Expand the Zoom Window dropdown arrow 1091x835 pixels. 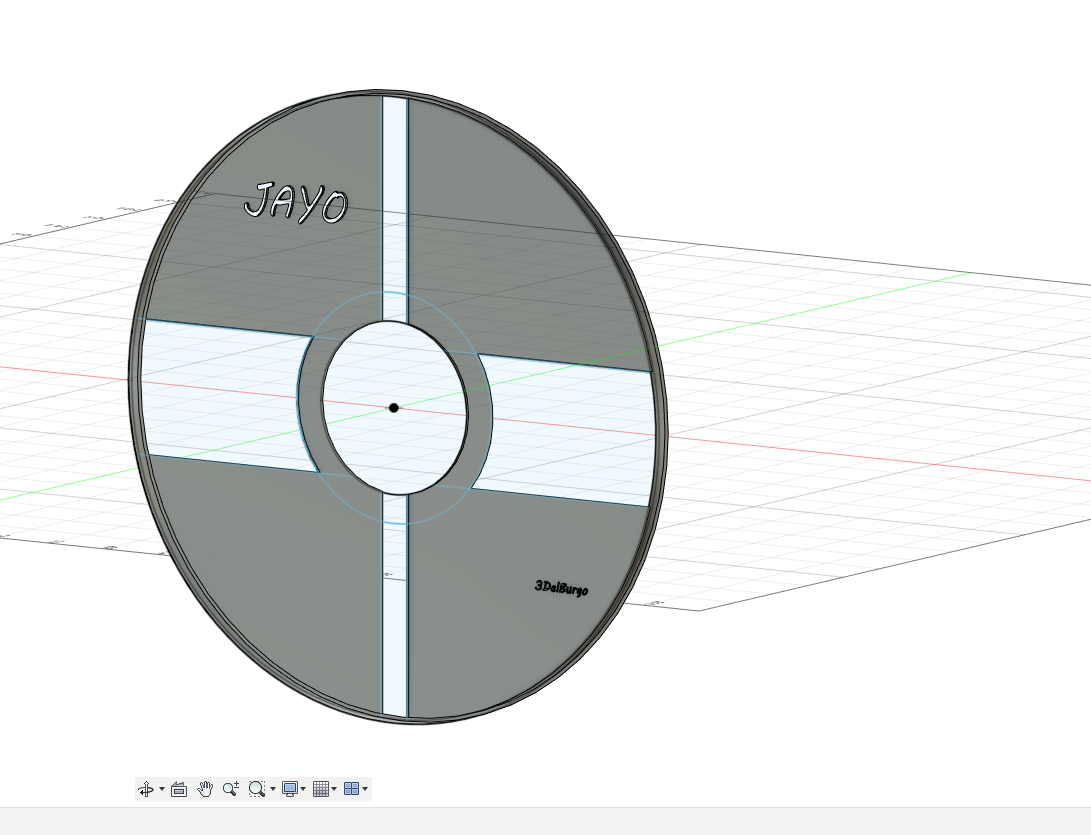[273, 789]
